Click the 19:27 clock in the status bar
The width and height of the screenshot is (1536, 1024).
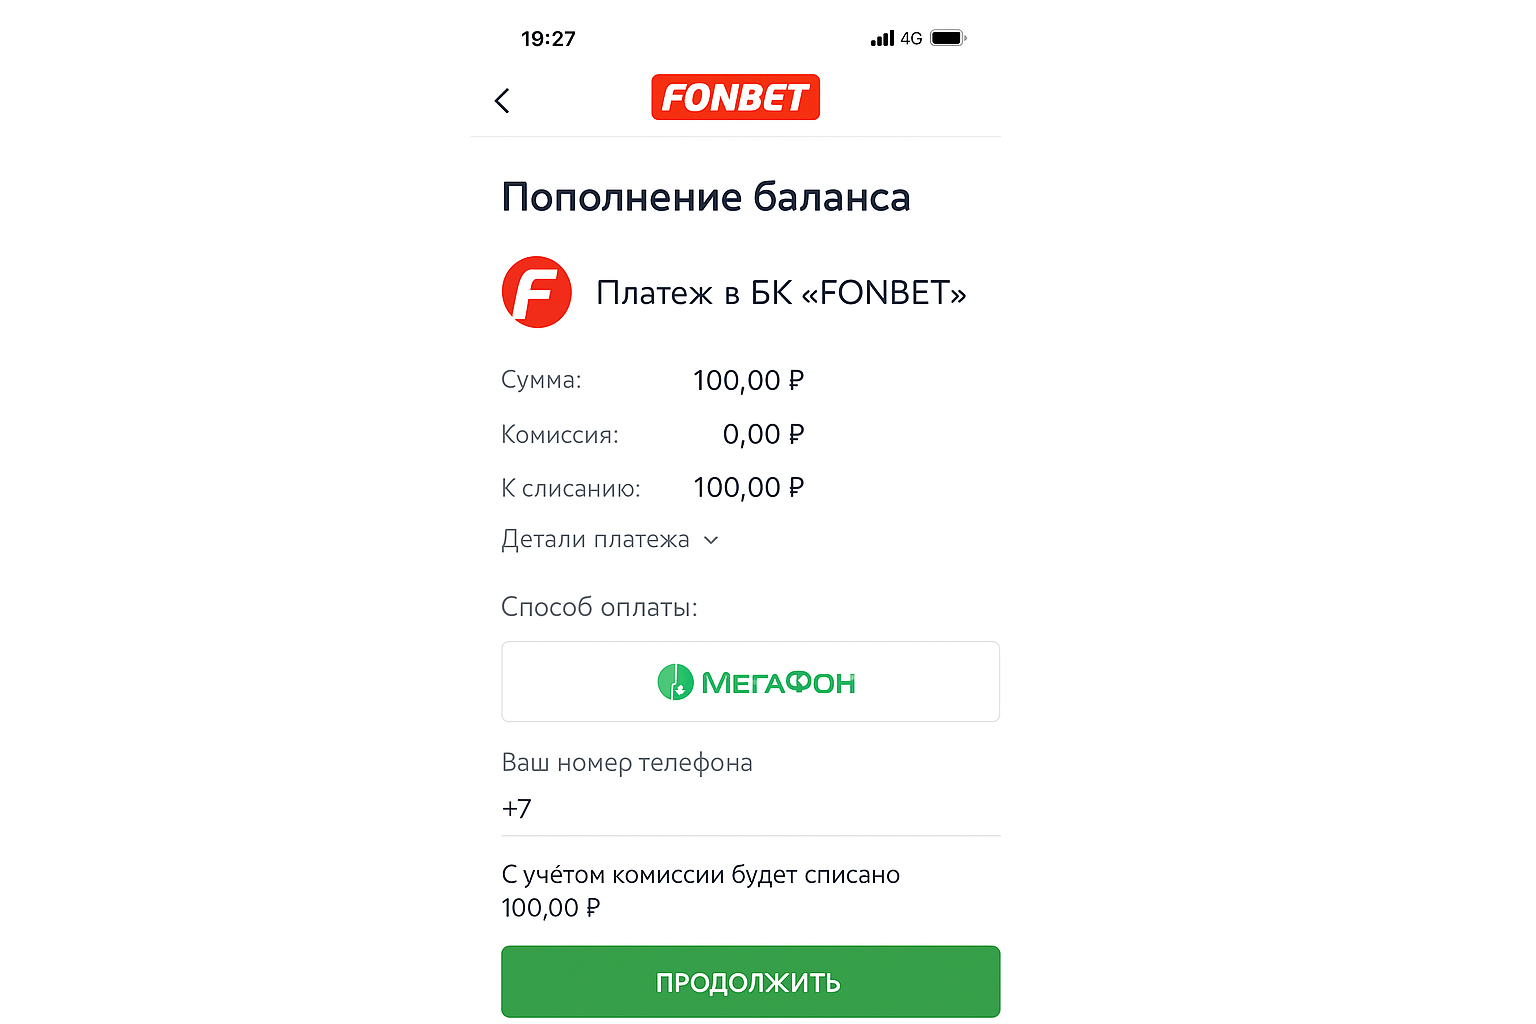[x=548, y=39]
